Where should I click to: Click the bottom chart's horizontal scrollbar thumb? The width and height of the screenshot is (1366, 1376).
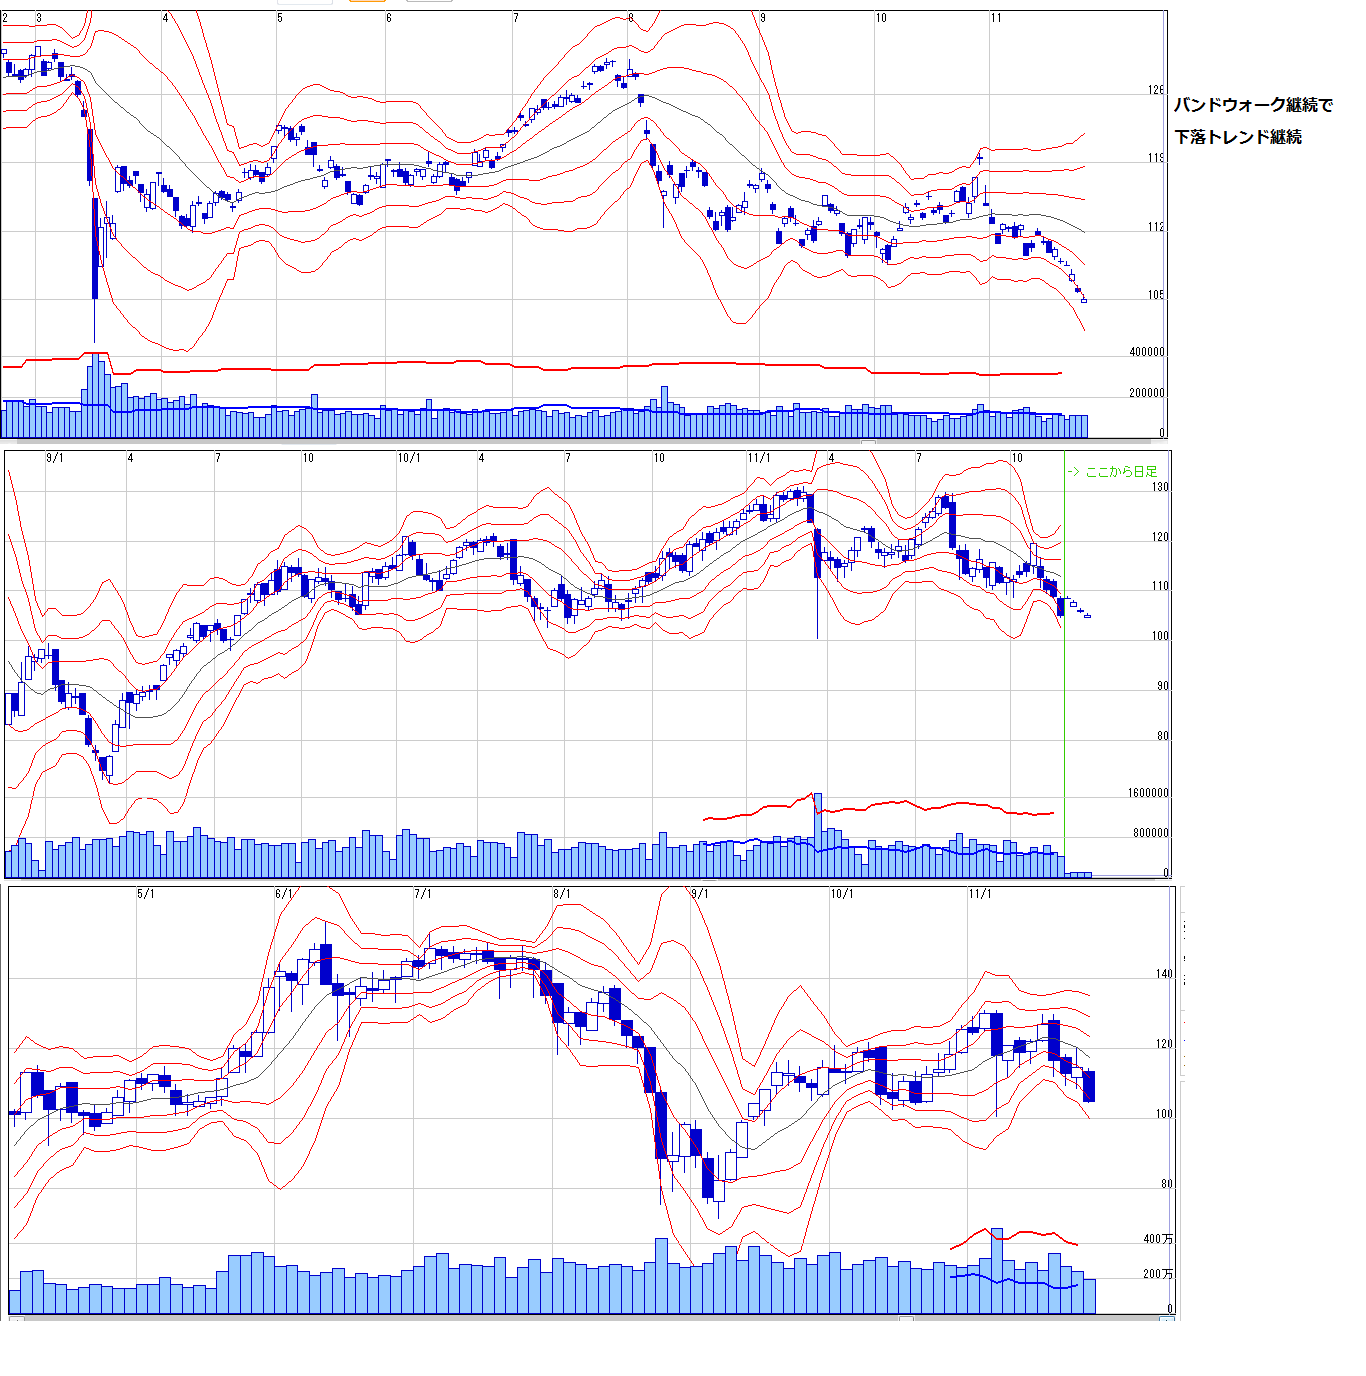905,1320
